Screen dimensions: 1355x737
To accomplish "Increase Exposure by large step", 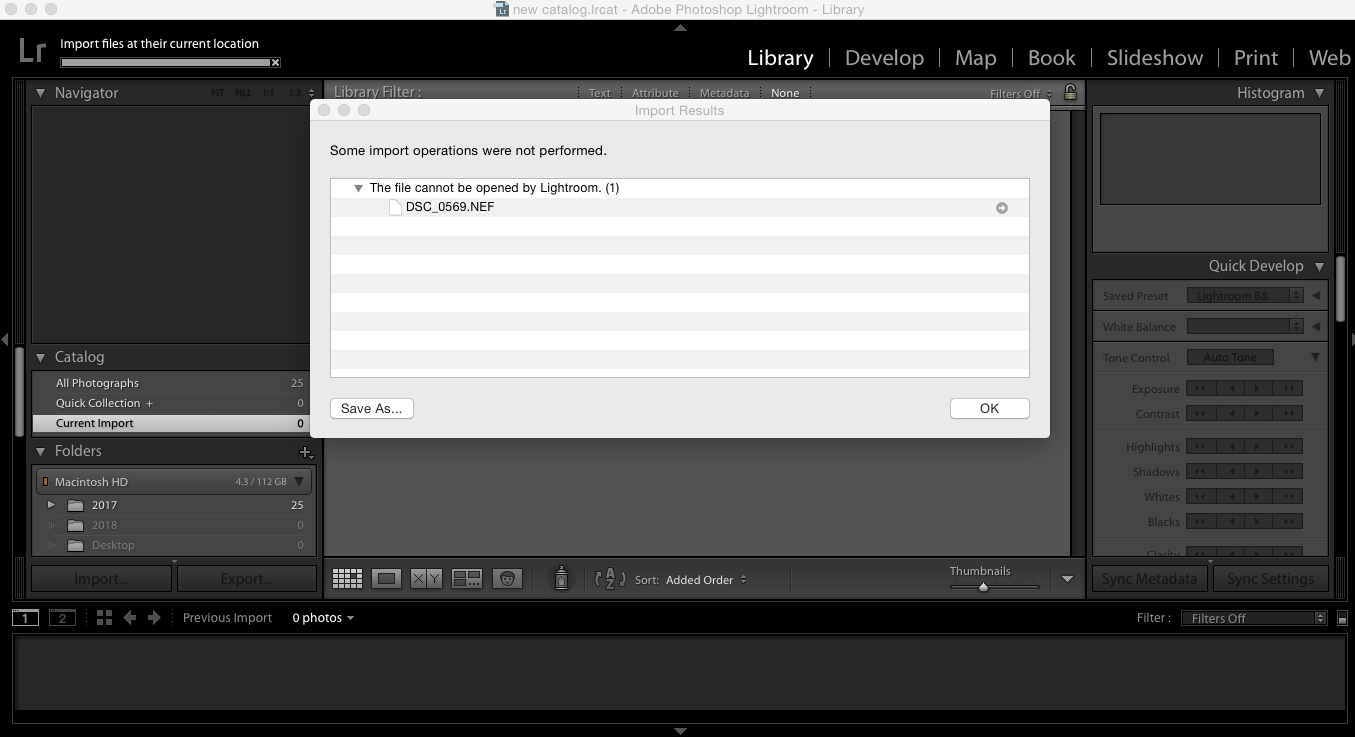I will [1289, 389].
